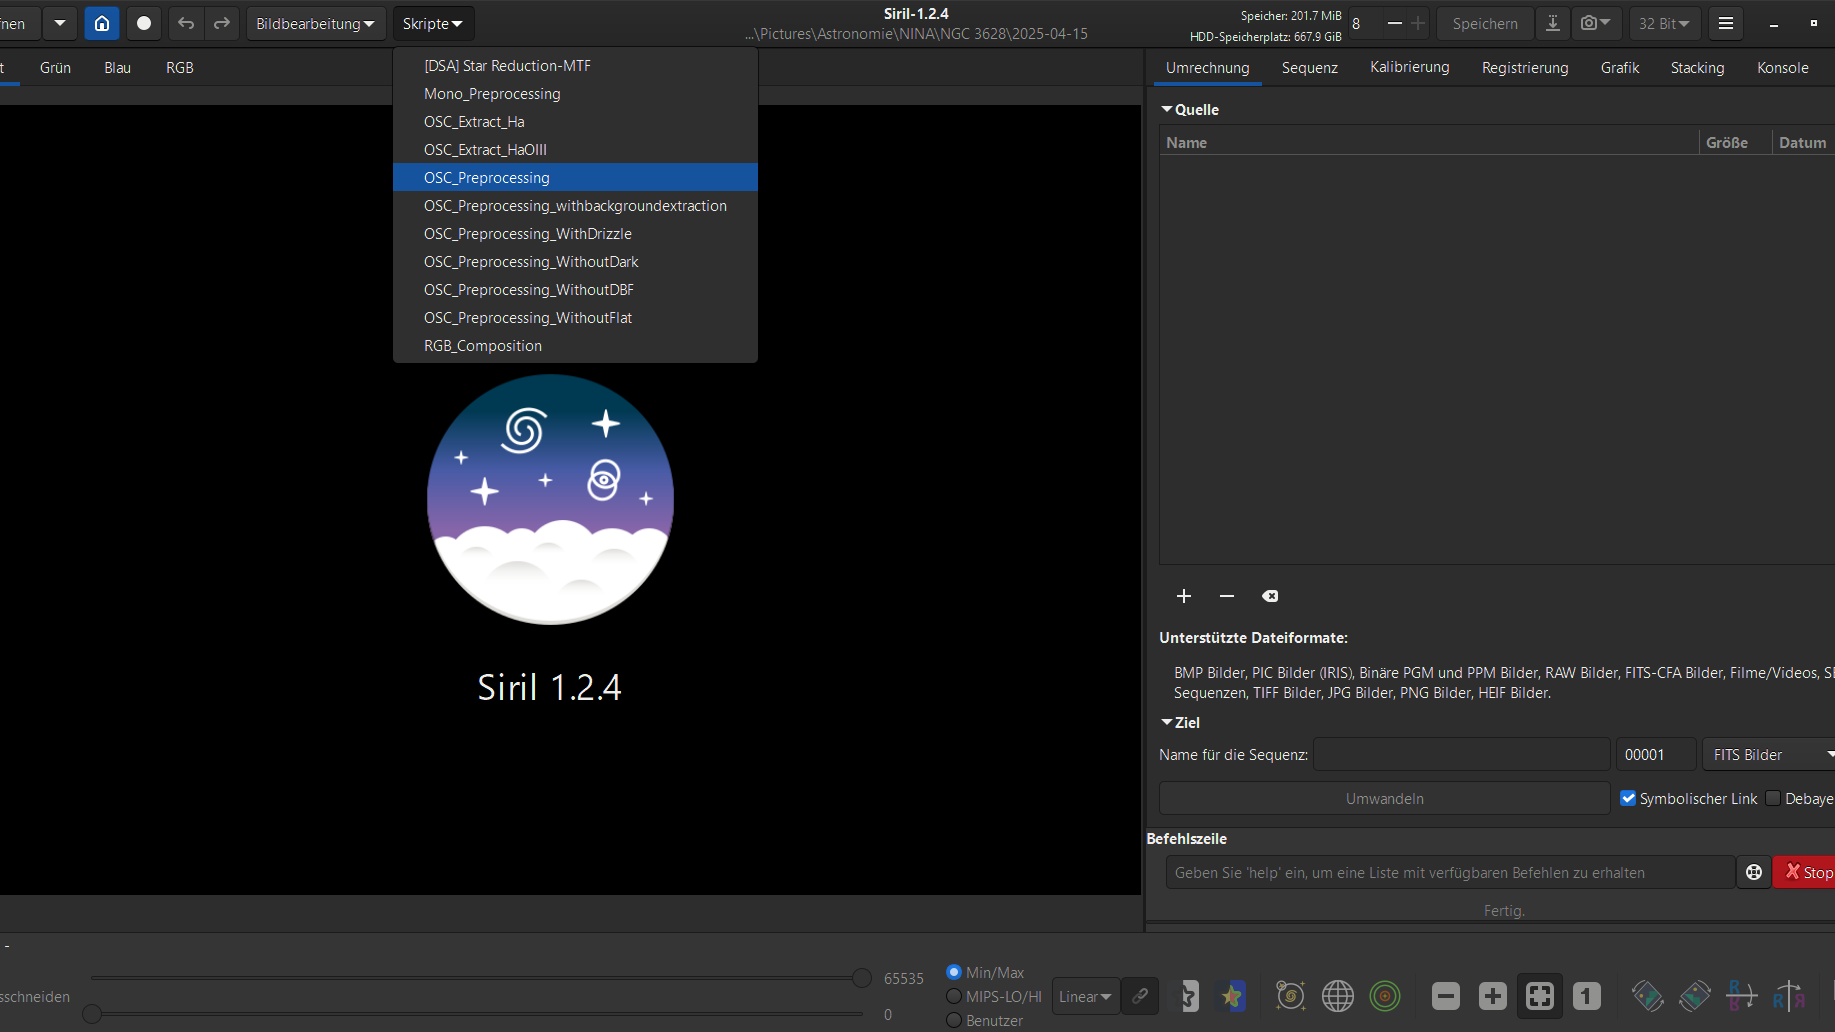This screenshot has width=1835, height=1032.
Task: Mirror image vertically icon
Action: pos(1742,996)
